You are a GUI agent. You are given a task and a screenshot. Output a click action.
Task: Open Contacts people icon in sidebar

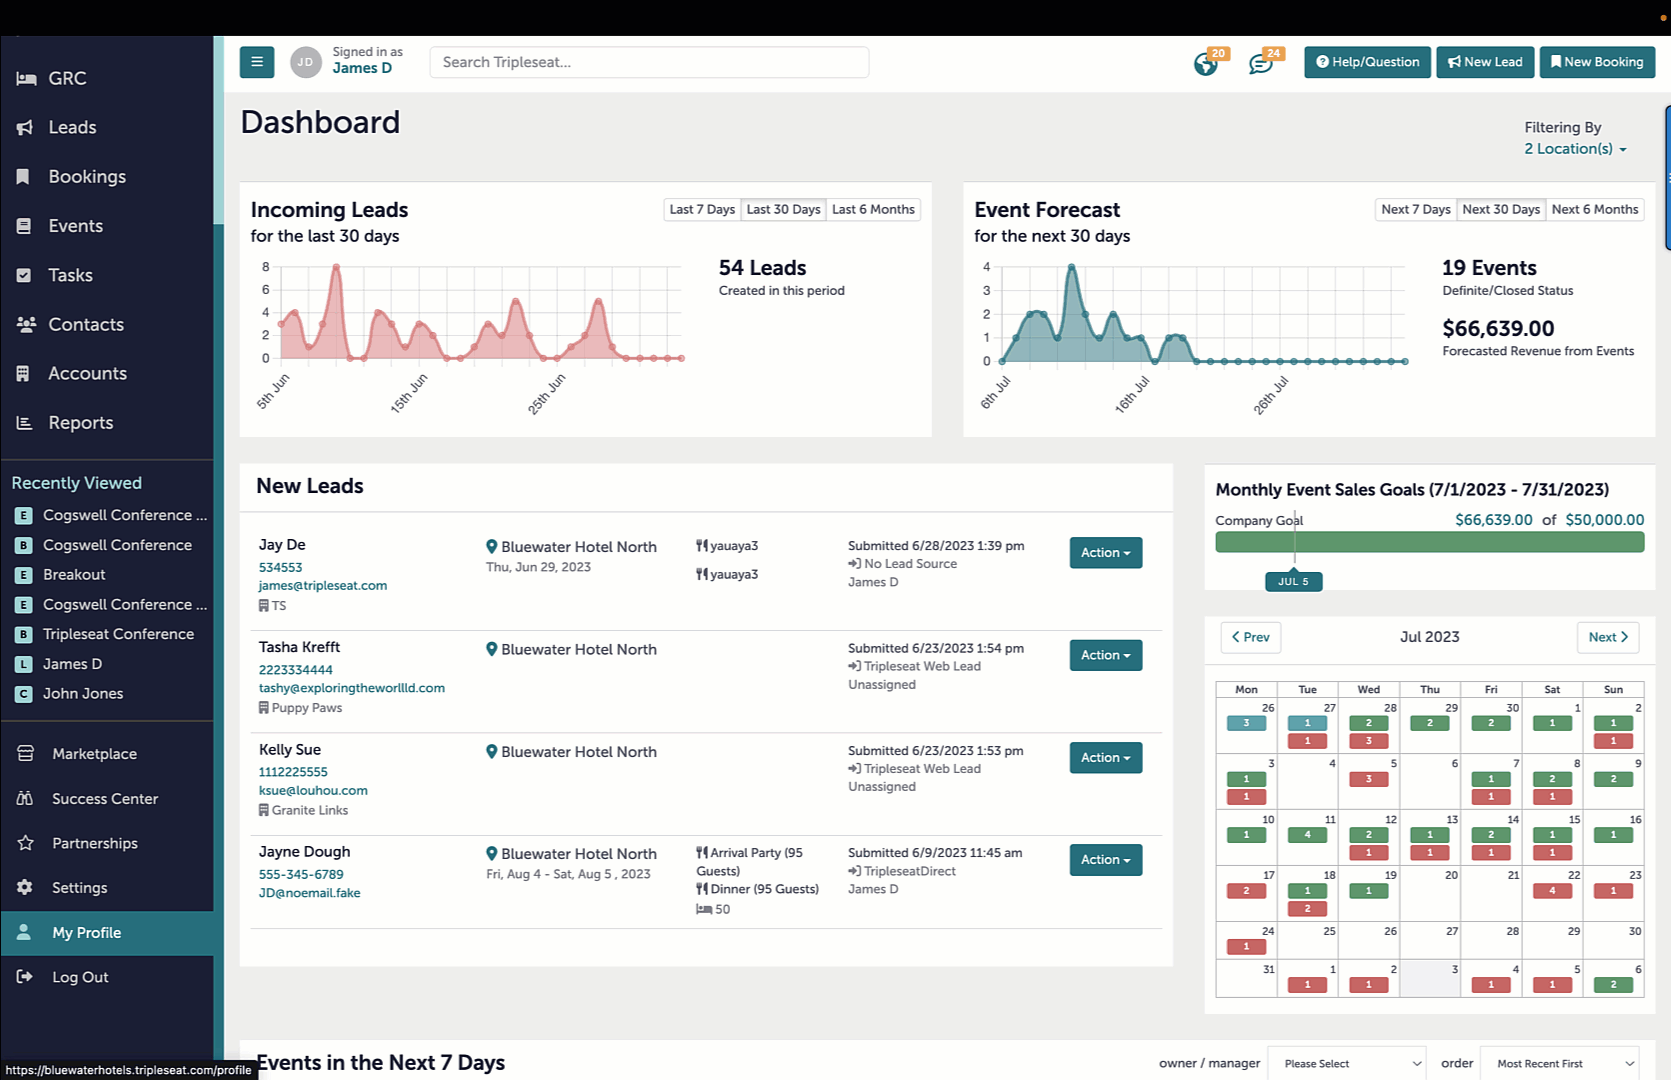[25, 324]
